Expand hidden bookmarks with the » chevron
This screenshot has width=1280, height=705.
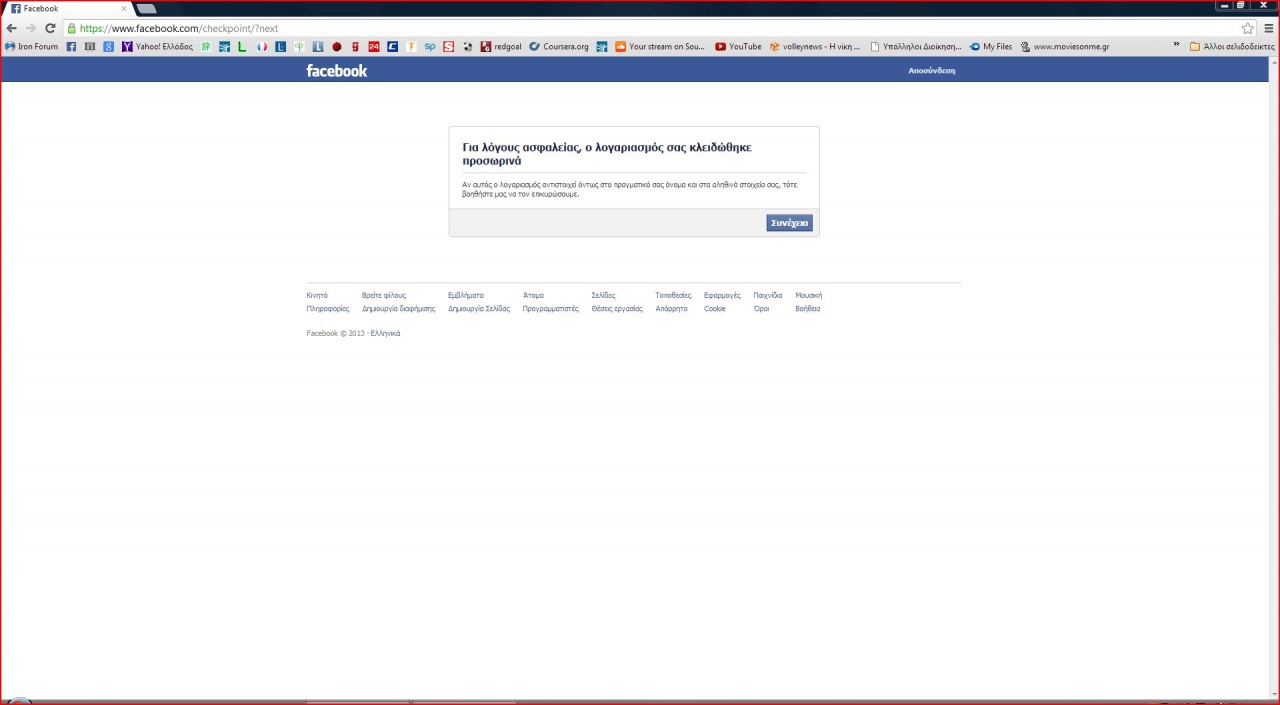(1177, 46)
